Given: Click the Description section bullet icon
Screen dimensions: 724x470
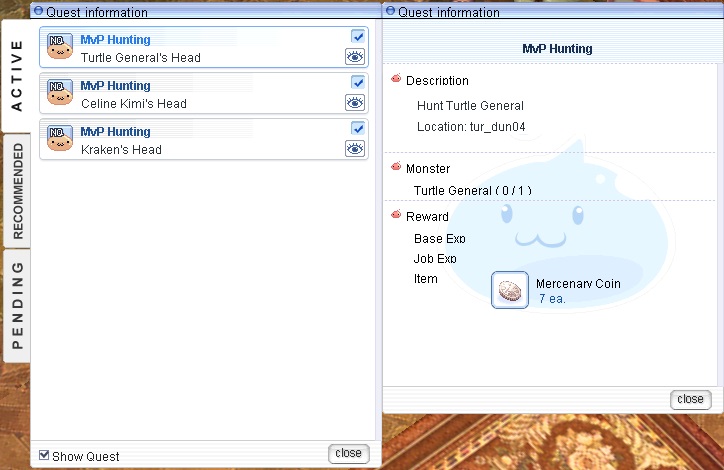Looking at the screenshot, I should click(396, 79).
